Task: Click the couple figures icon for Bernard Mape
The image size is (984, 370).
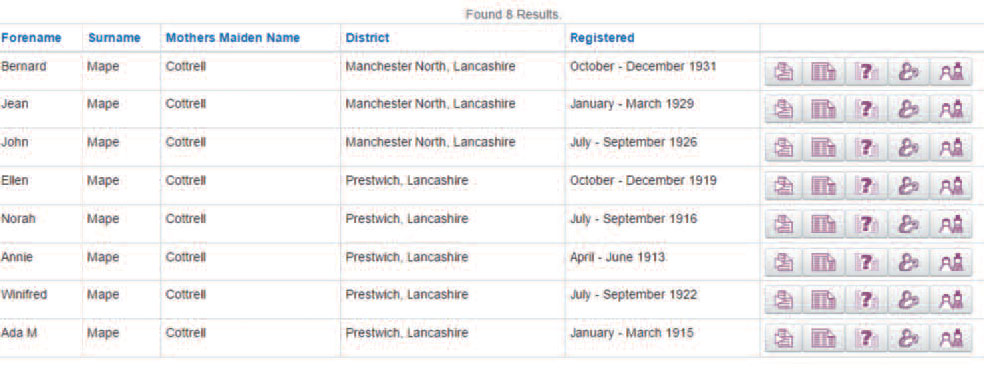Action: coord(951,72)
